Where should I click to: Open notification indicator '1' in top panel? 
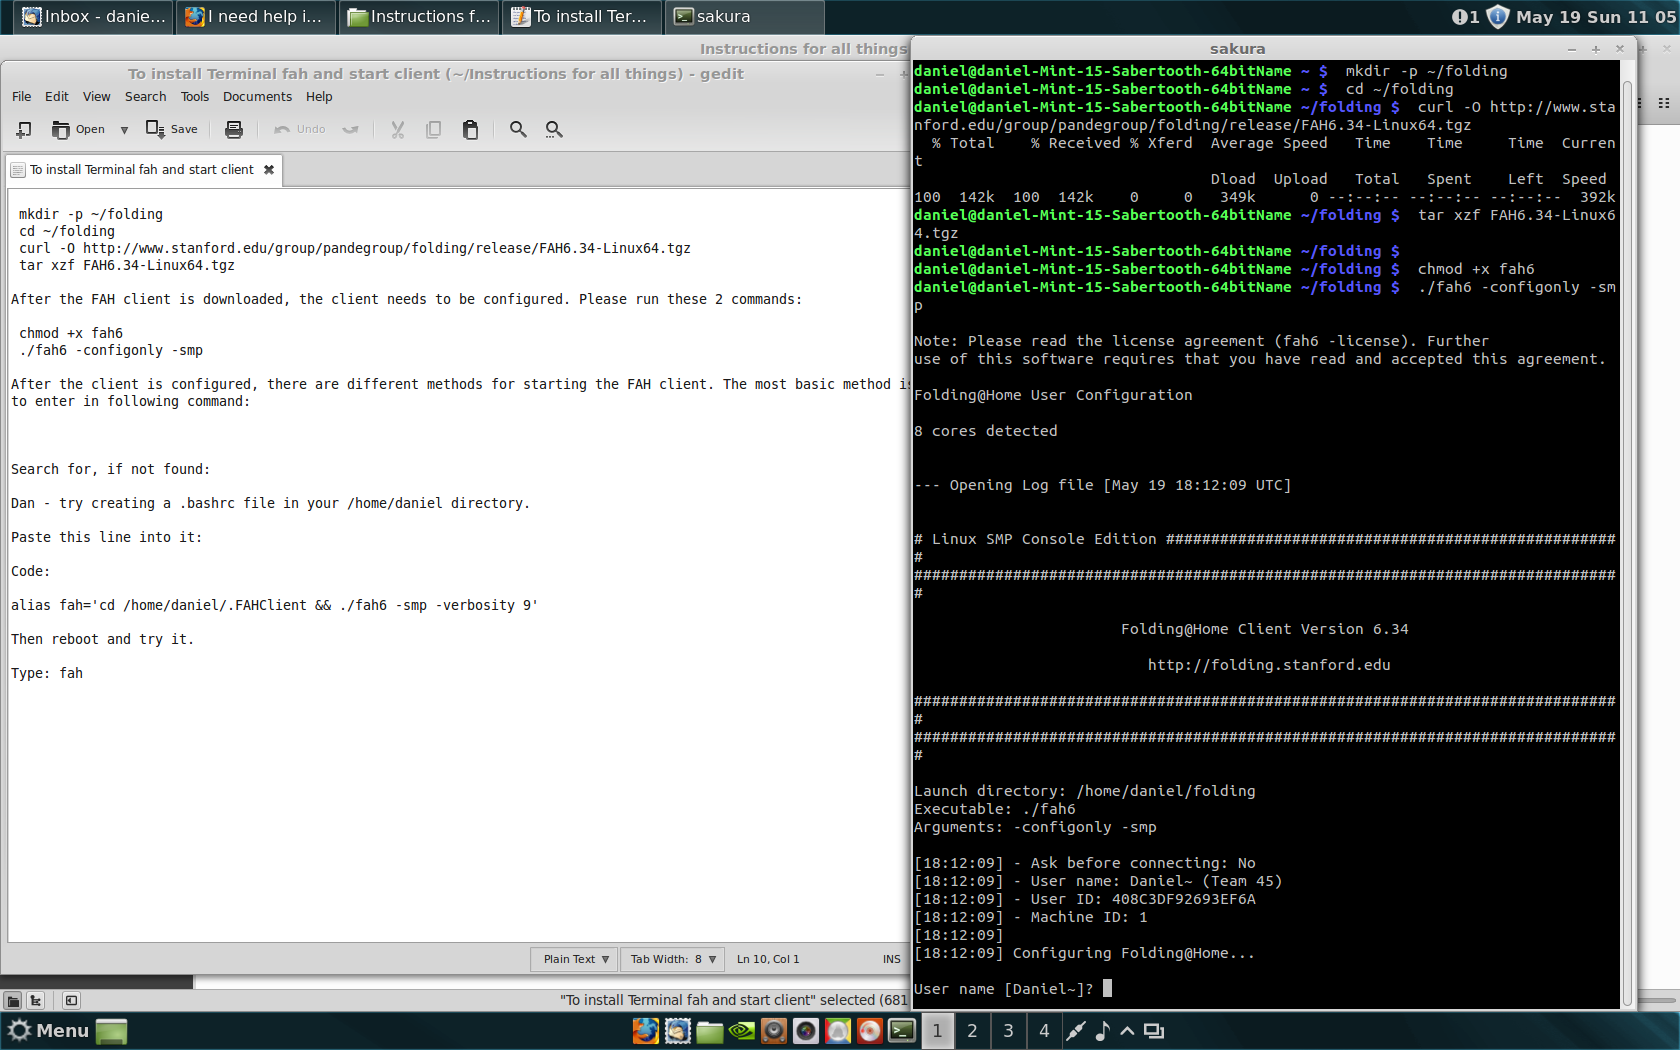tap(1465, 17)
